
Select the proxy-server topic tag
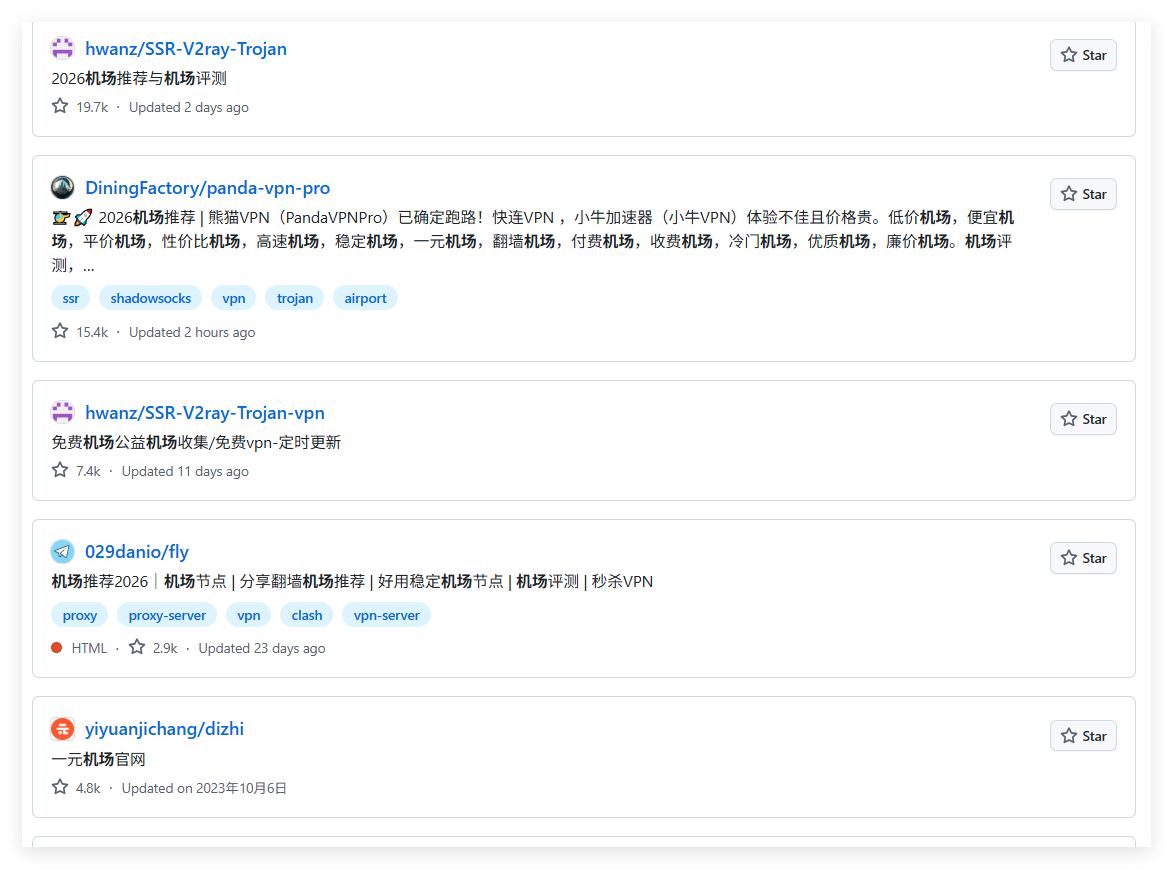click(x=167, y=615)
